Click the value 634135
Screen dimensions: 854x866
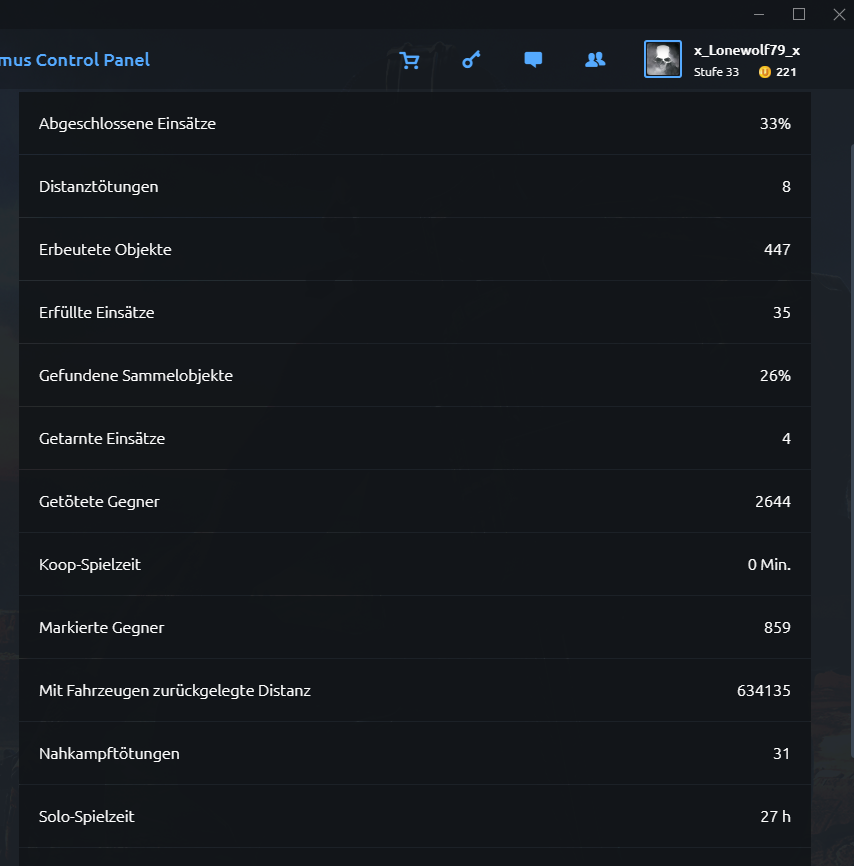point(763,690)
